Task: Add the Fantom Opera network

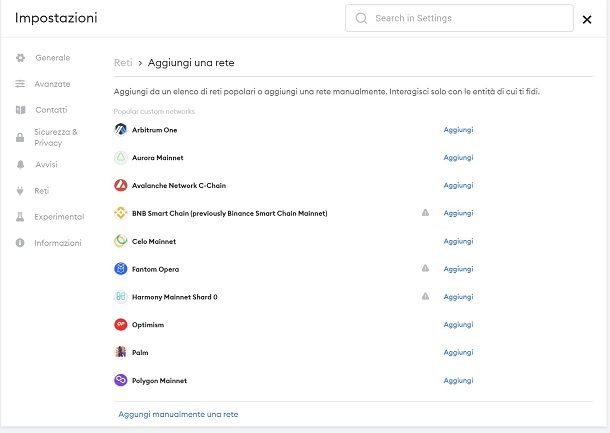Action: (x=458, y=269)
